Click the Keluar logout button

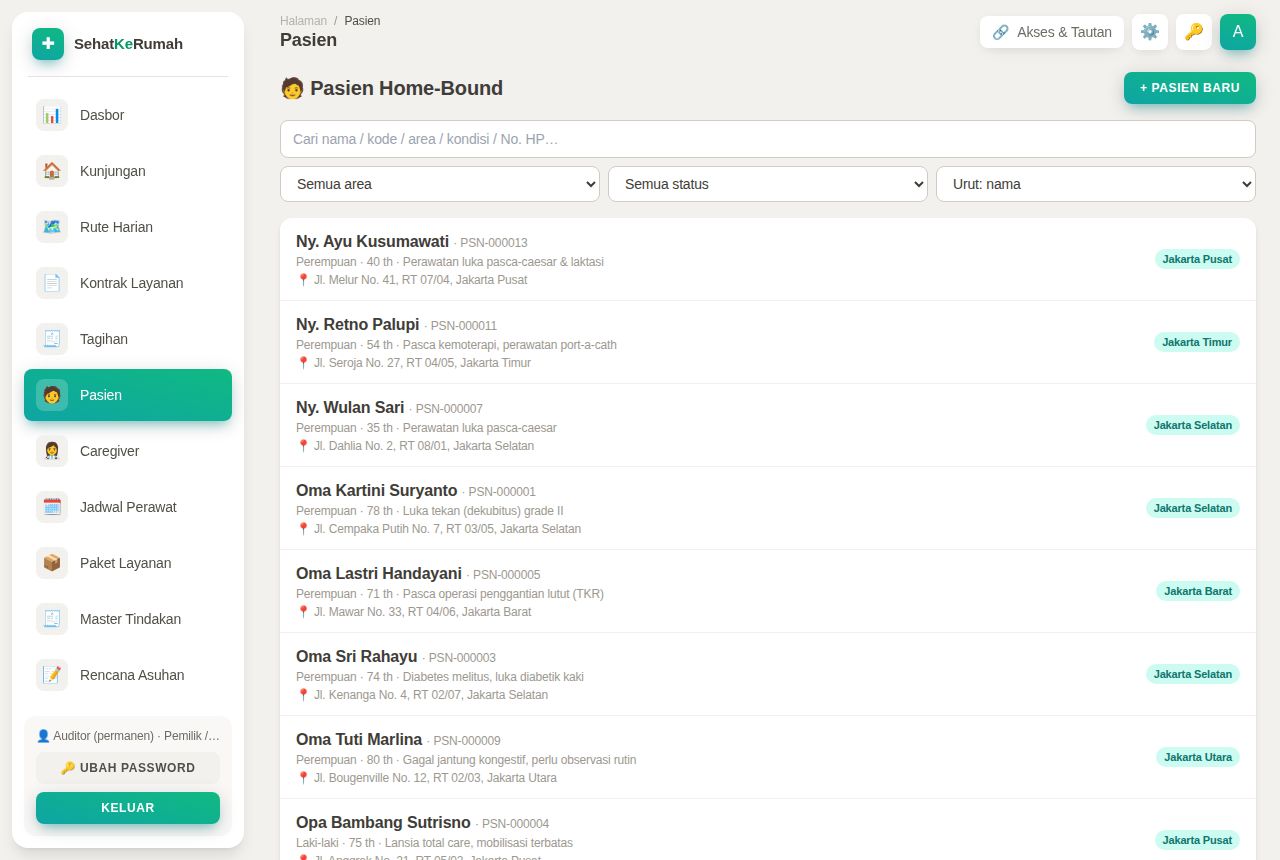pyautogui.click(x=128, y=808)
